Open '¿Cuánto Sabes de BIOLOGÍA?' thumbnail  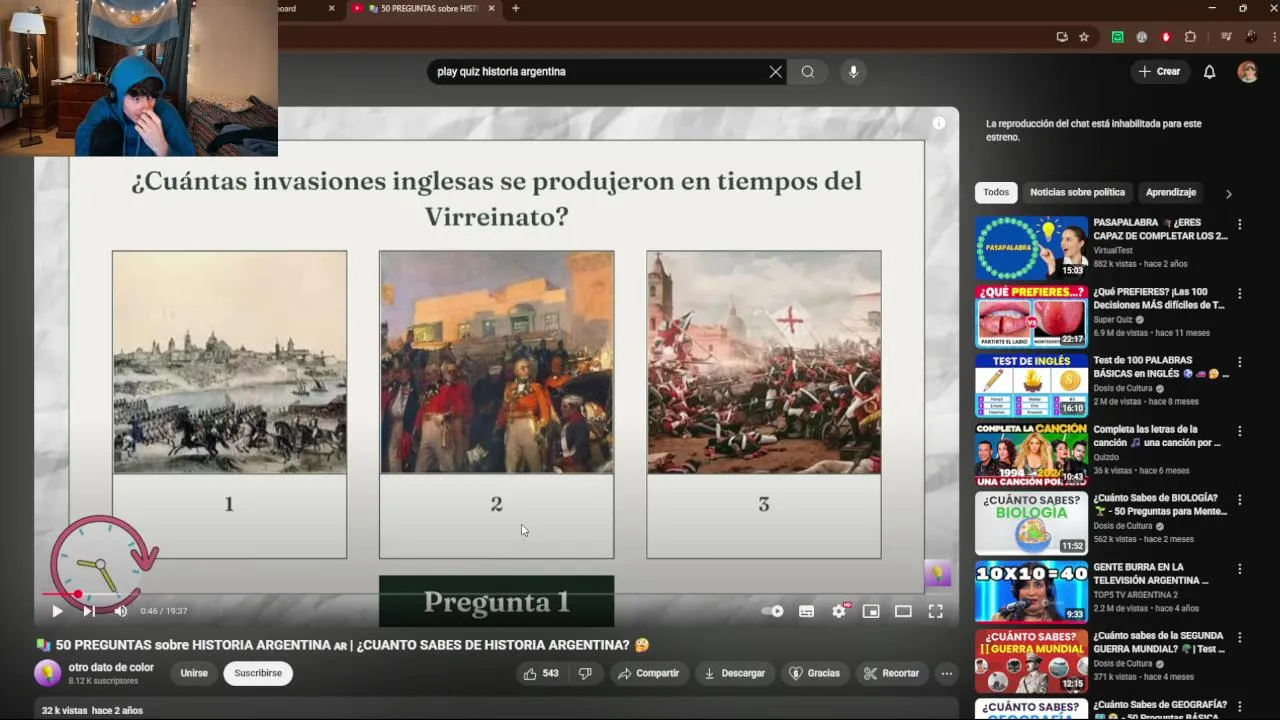click(x=1031, y=523)
